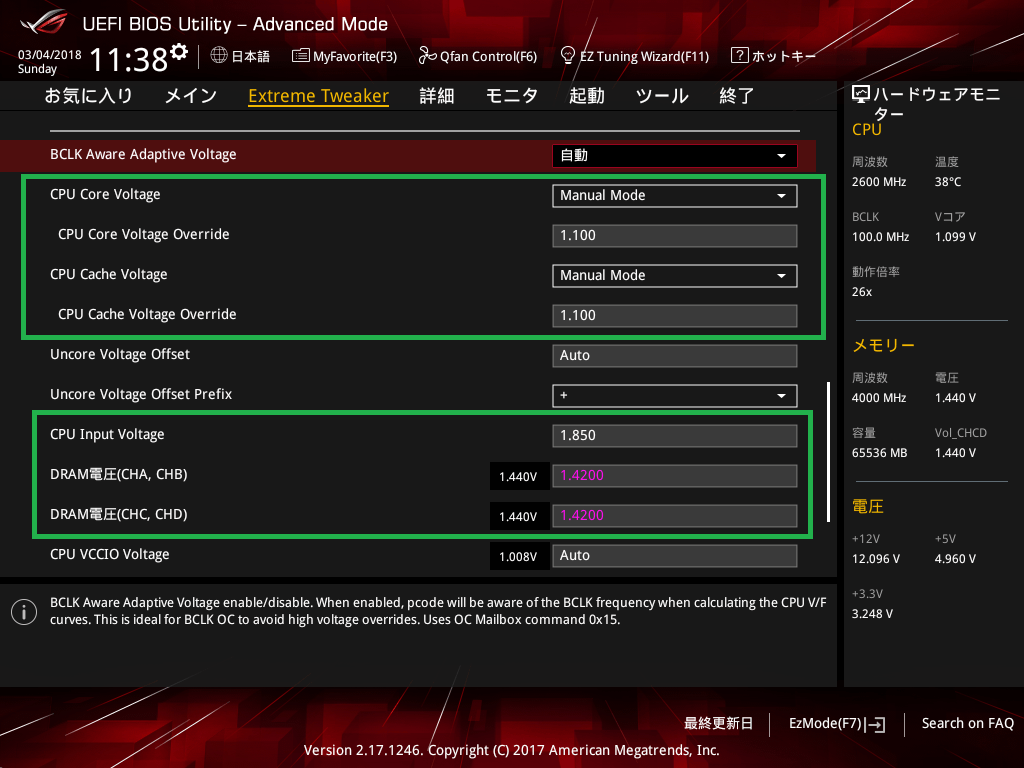Image resolution: width=1024 pixels, height=768 pixels.
Task: Select the Extreme Tweaker tab
Action: pyautogui.click(x=319, y=96)
